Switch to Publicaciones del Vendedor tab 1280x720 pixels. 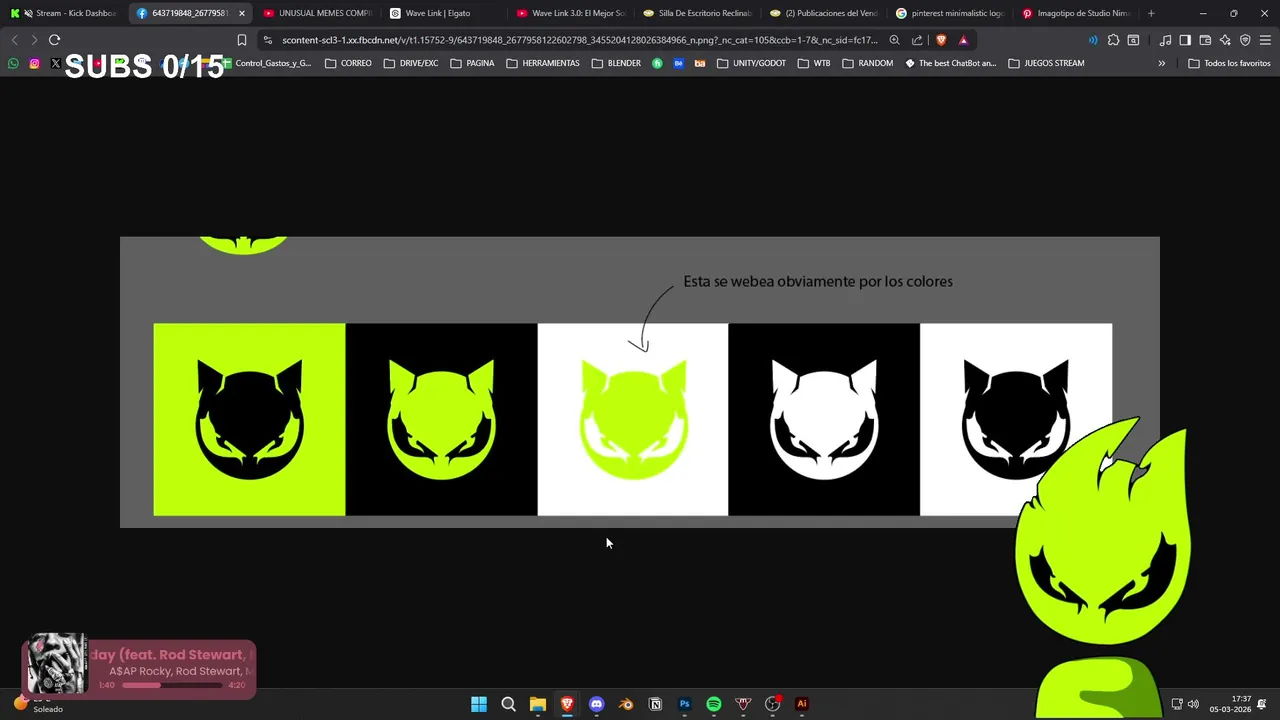point(824,13)
